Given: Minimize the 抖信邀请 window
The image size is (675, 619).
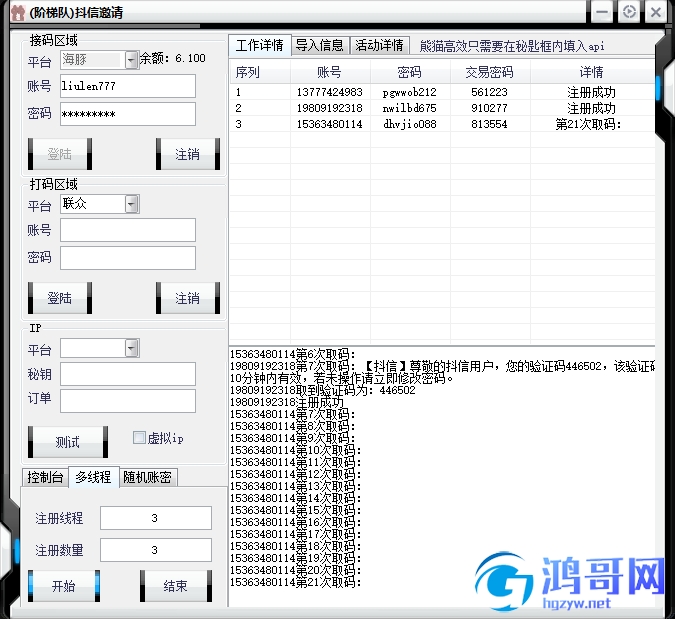Looking at the screenshot, I should [602, 12].
